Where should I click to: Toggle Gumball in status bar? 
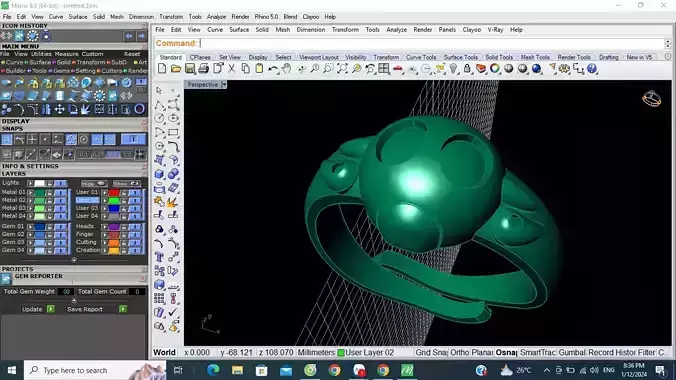click(572, 353)
